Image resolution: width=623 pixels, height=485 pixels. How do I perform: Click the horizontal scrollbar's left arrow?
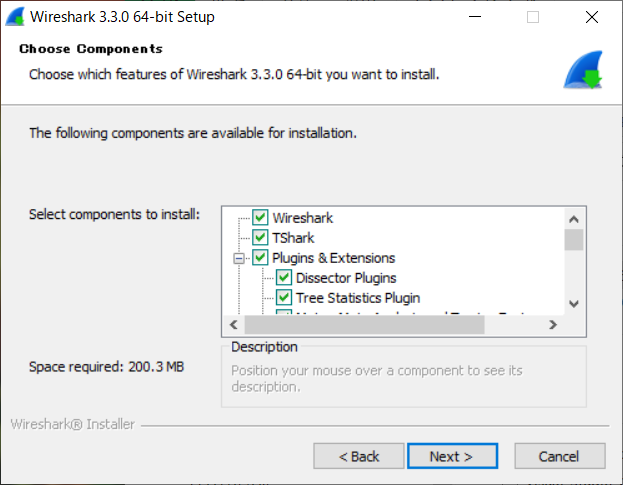click(x=233, y=325)
